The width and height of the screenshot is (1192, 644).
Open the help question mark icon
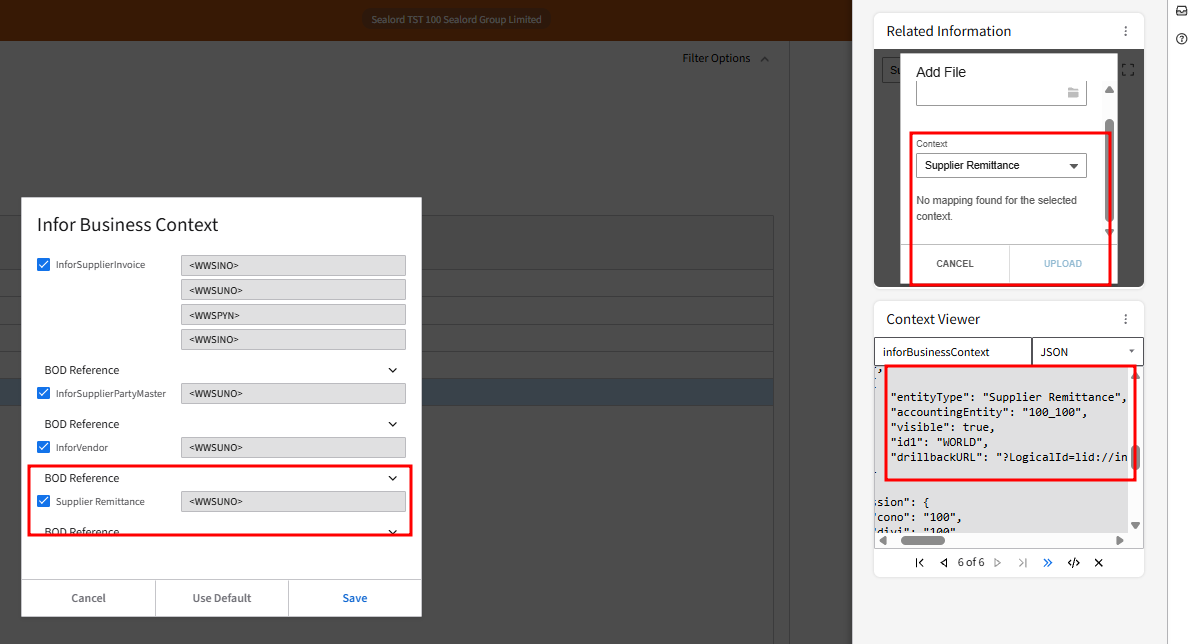click(1181, 39)
